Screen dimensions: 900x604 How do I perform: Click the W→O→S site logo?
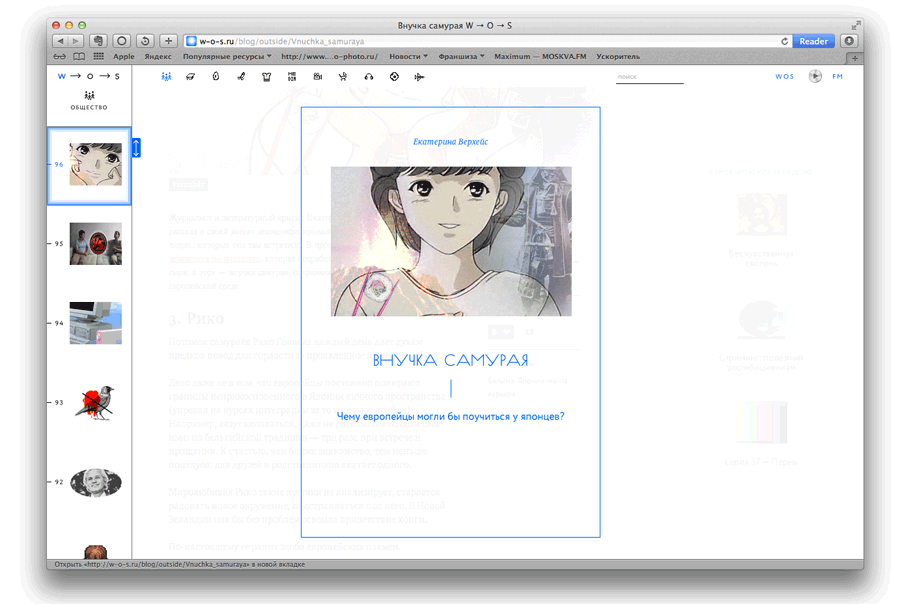coord(89,76)
